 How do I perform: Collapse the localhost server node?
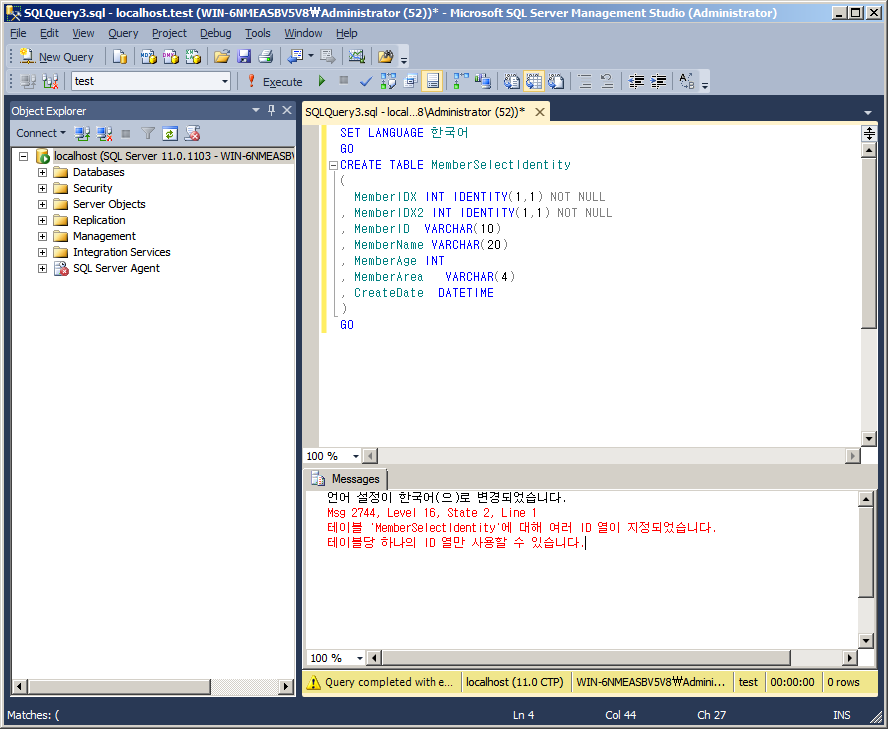tap(23, 156)
